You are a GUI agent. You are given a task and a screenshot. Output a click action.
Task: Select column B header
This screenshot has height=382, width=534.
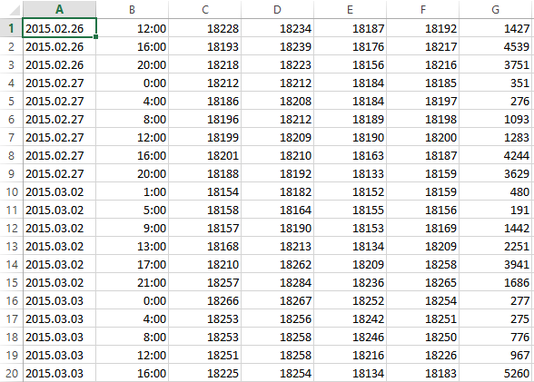[132, 9]
